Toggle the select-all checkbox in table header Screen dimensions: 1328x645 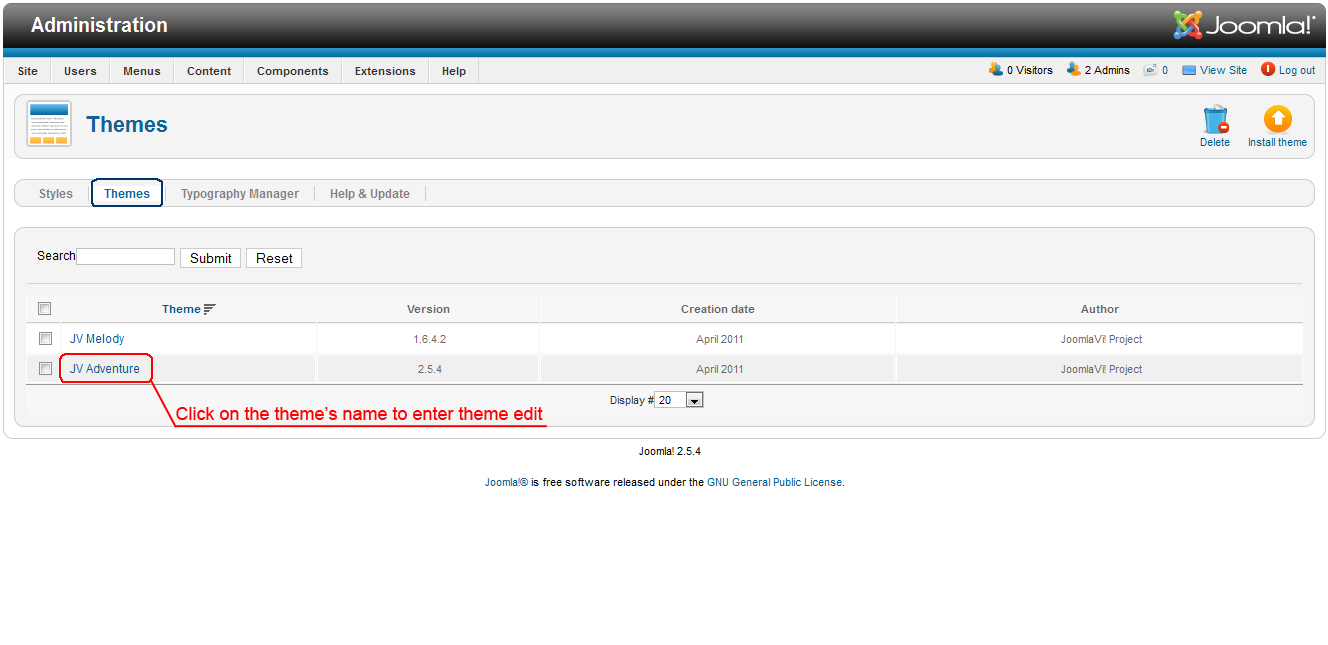pyautogui.click(x=44, y=308)
